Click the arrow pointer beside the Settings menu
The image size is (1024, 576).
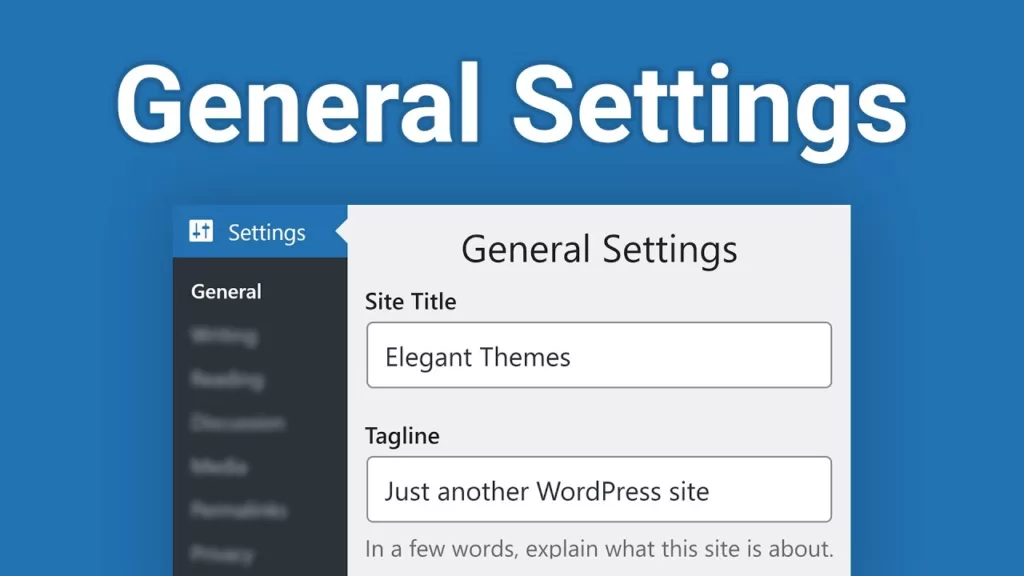[x=341, y=232]
